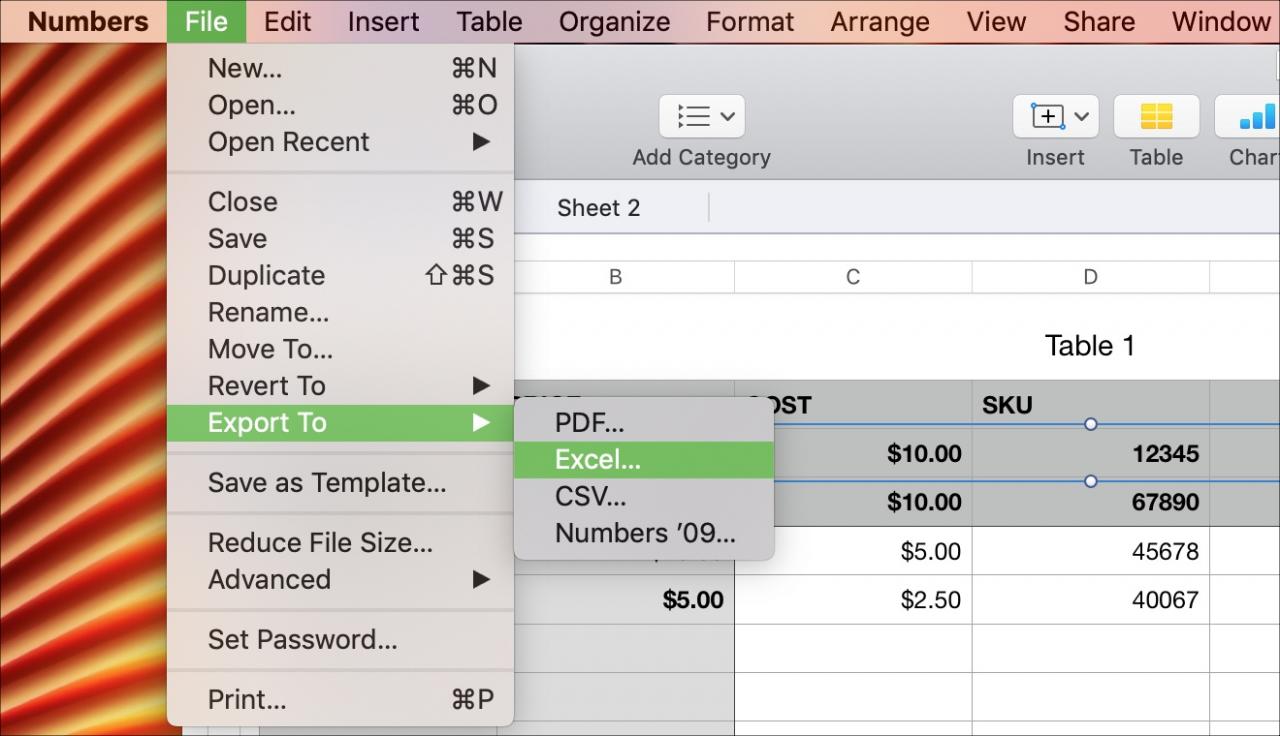The height and width of the screenshot is (736, 1280).
Task: Open the Edit menu in the menu bar
Action: tap(288, 21)
